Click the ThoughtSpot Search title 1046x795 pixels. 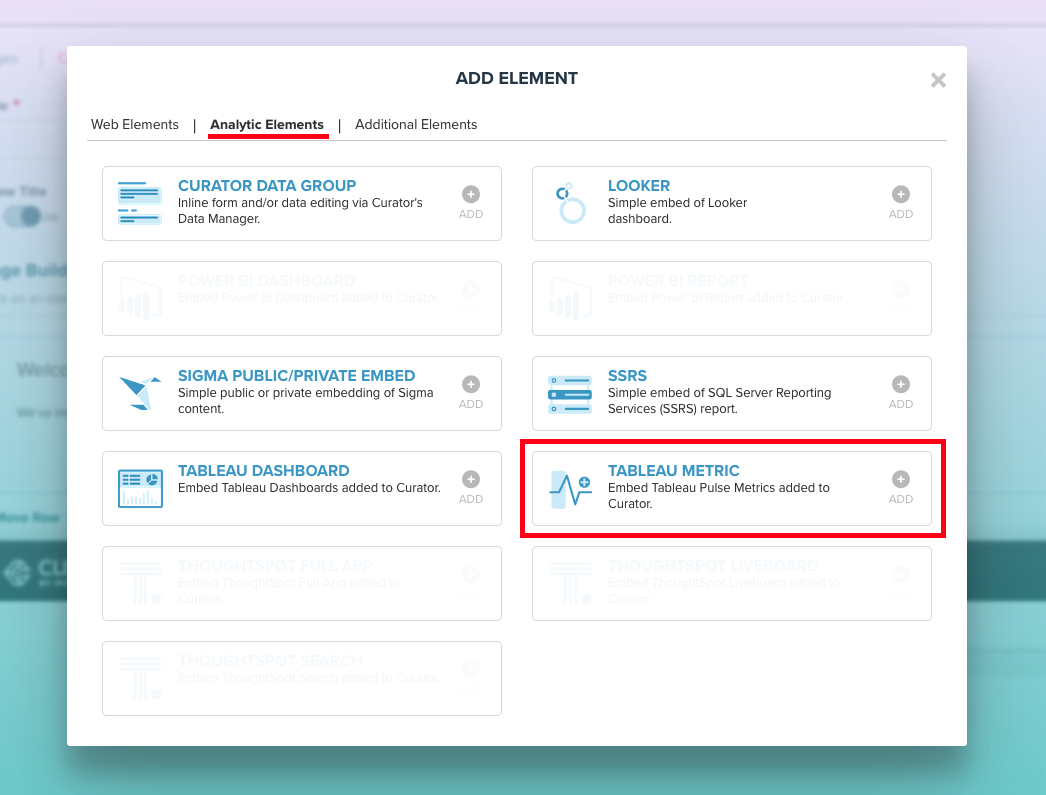[x=270, y=661]
